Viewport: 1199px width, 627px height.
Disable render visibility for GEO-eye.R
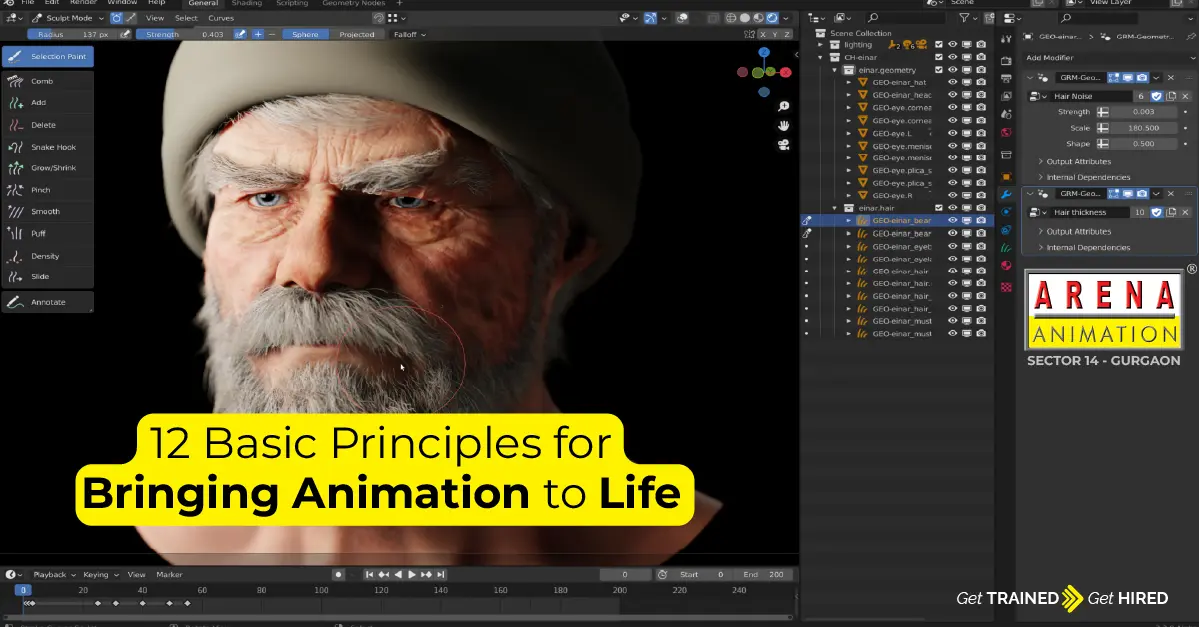pos(980,196)
